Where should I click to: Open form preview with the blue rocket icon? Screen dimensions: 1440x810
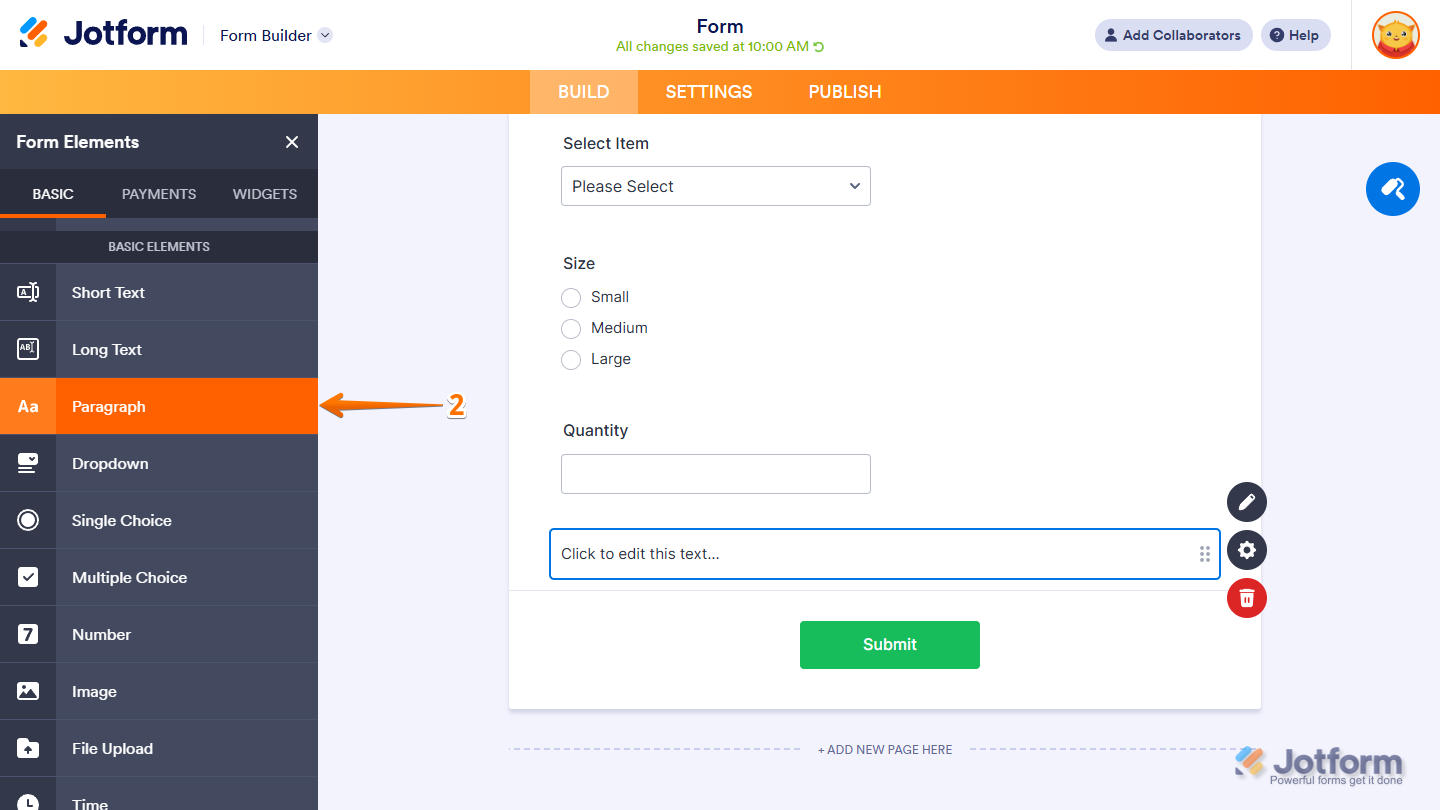pos(1392,189)
